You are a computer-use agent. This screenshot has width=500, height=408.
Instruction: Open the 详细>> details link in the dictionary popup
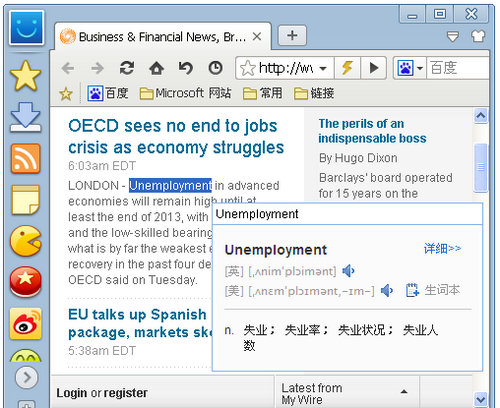point(442,248)
